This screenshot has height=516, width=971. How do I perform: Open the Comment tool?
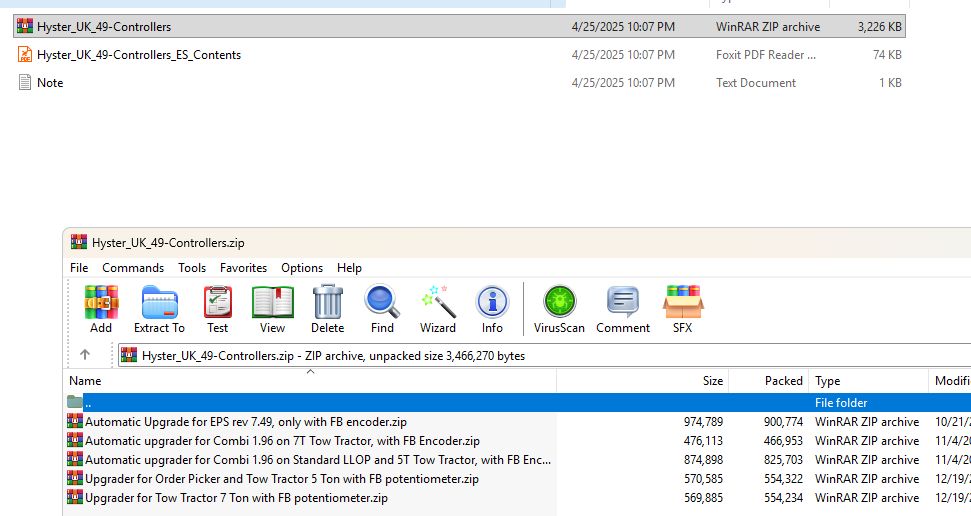tap(623, 302)
